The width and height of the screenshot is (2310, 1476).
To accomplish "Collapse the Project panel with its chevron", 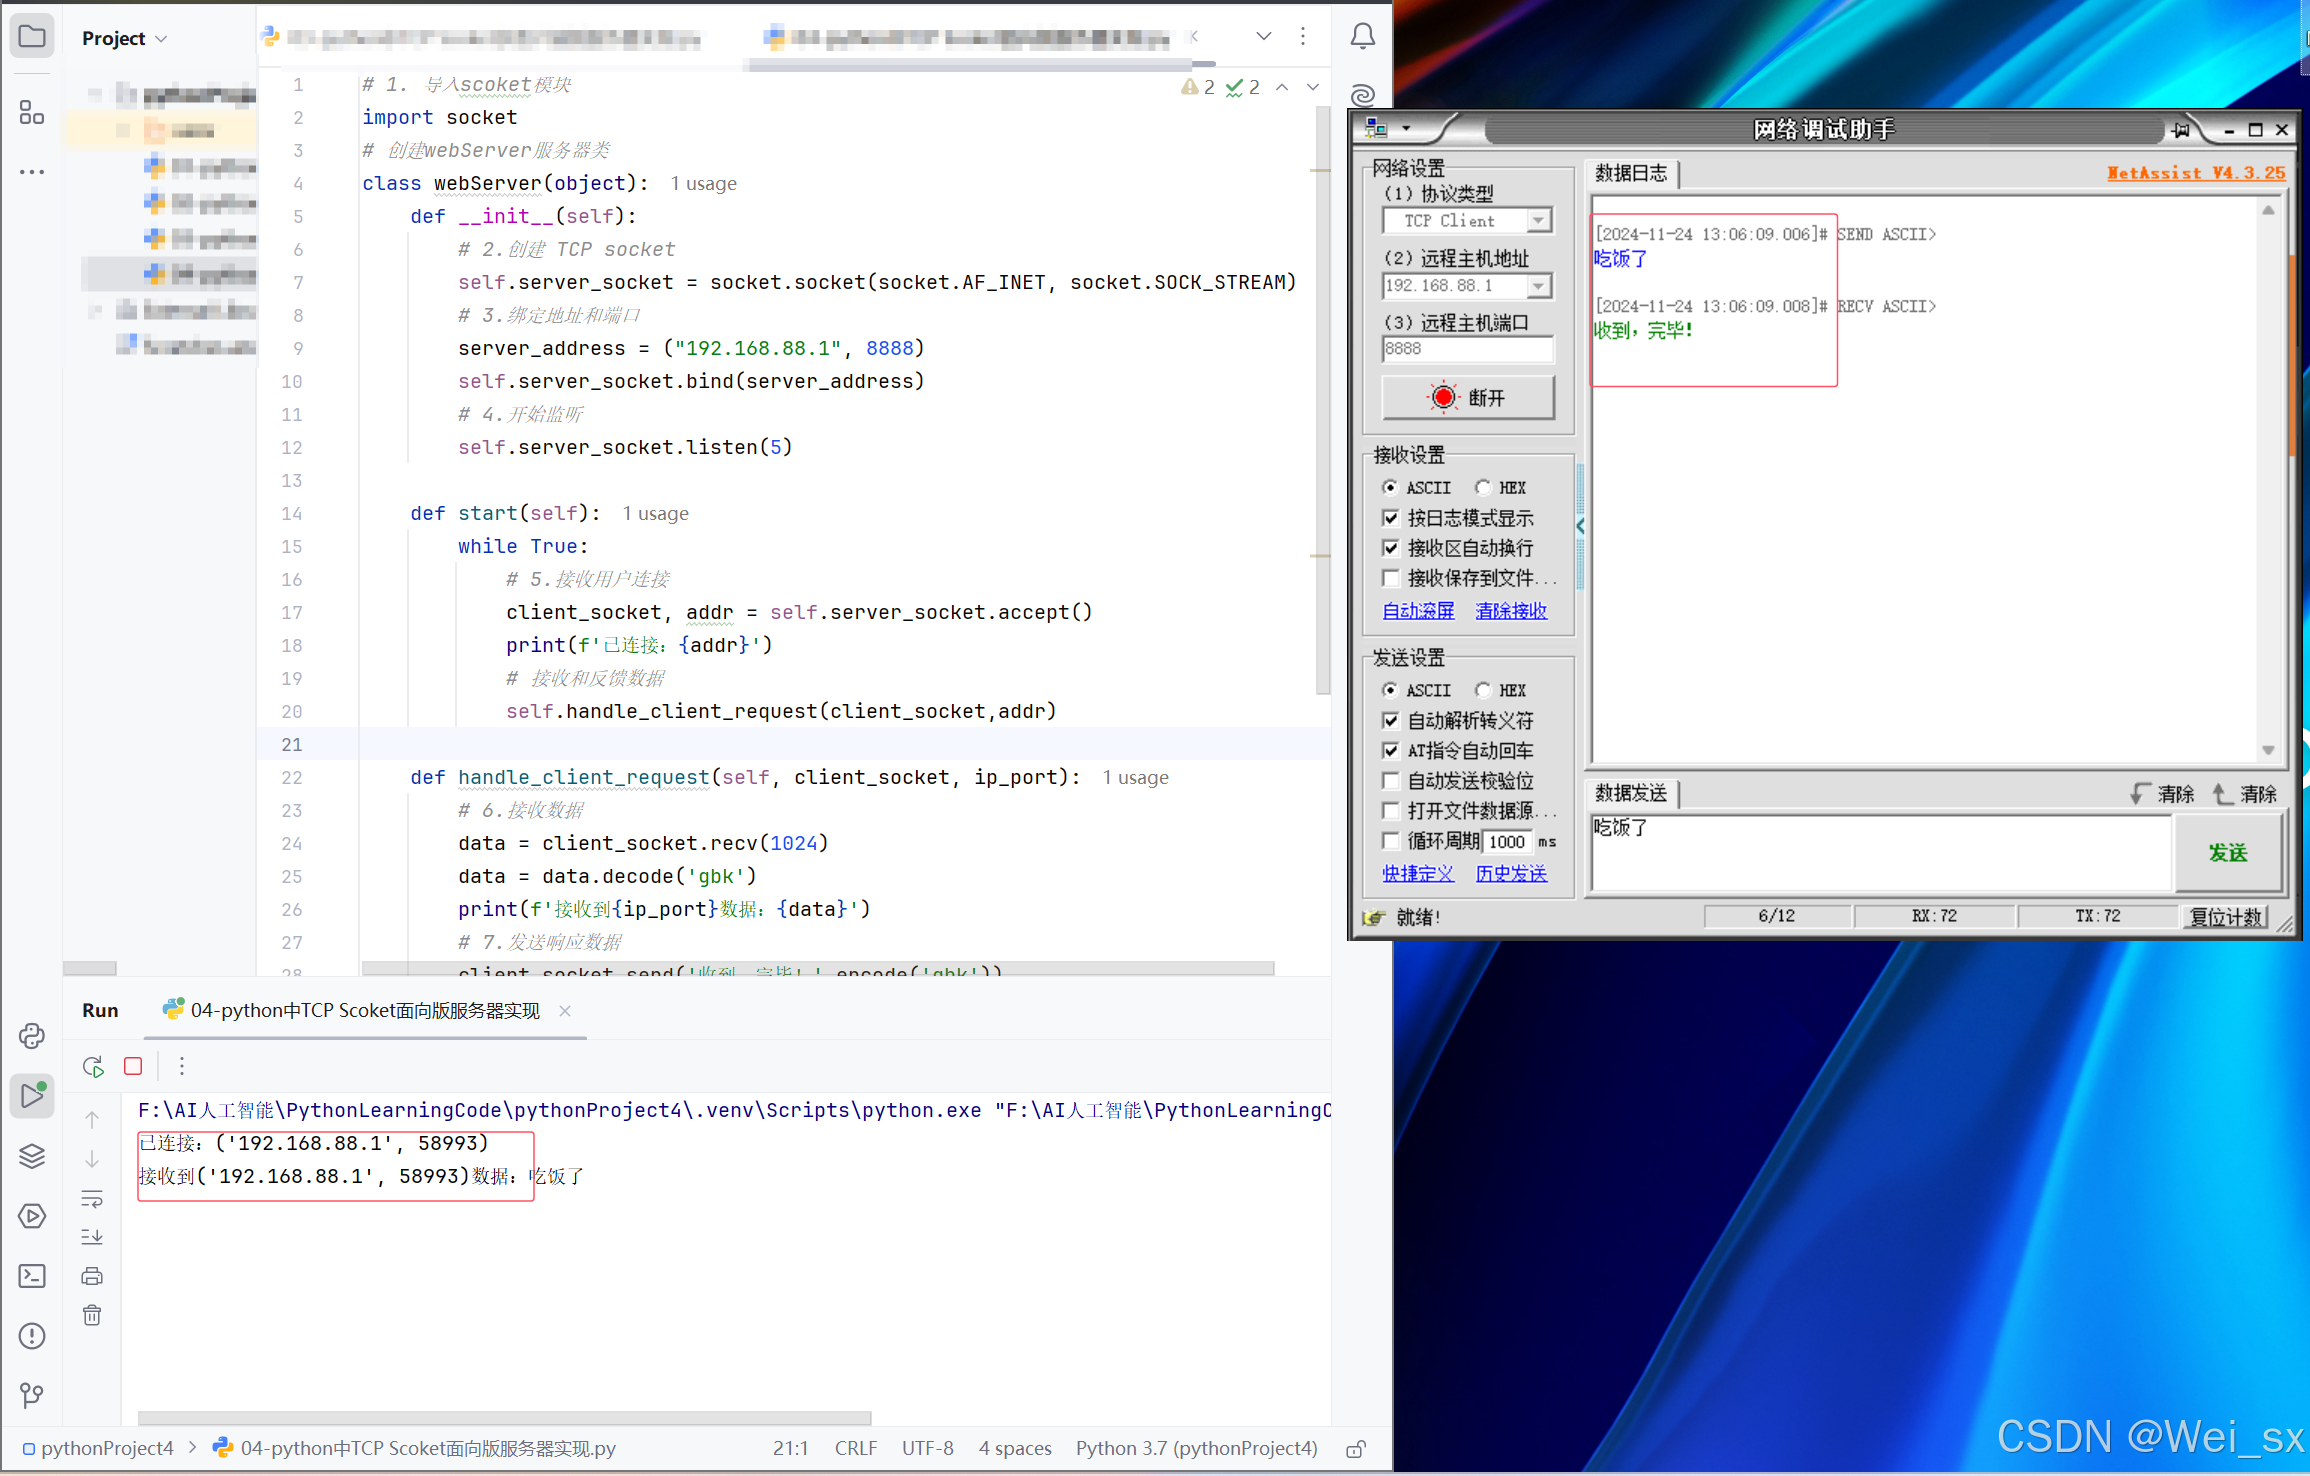I will (162, 37).
